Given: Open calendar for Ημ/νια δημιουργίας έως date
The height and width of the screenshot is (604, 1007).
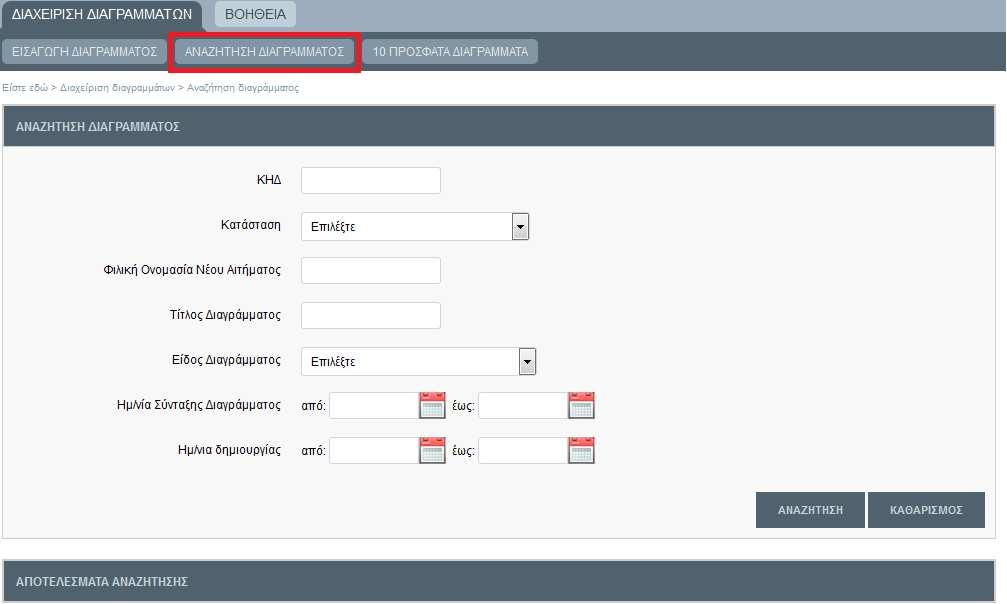Looking at the screenshot, I should tap(581, 450).
